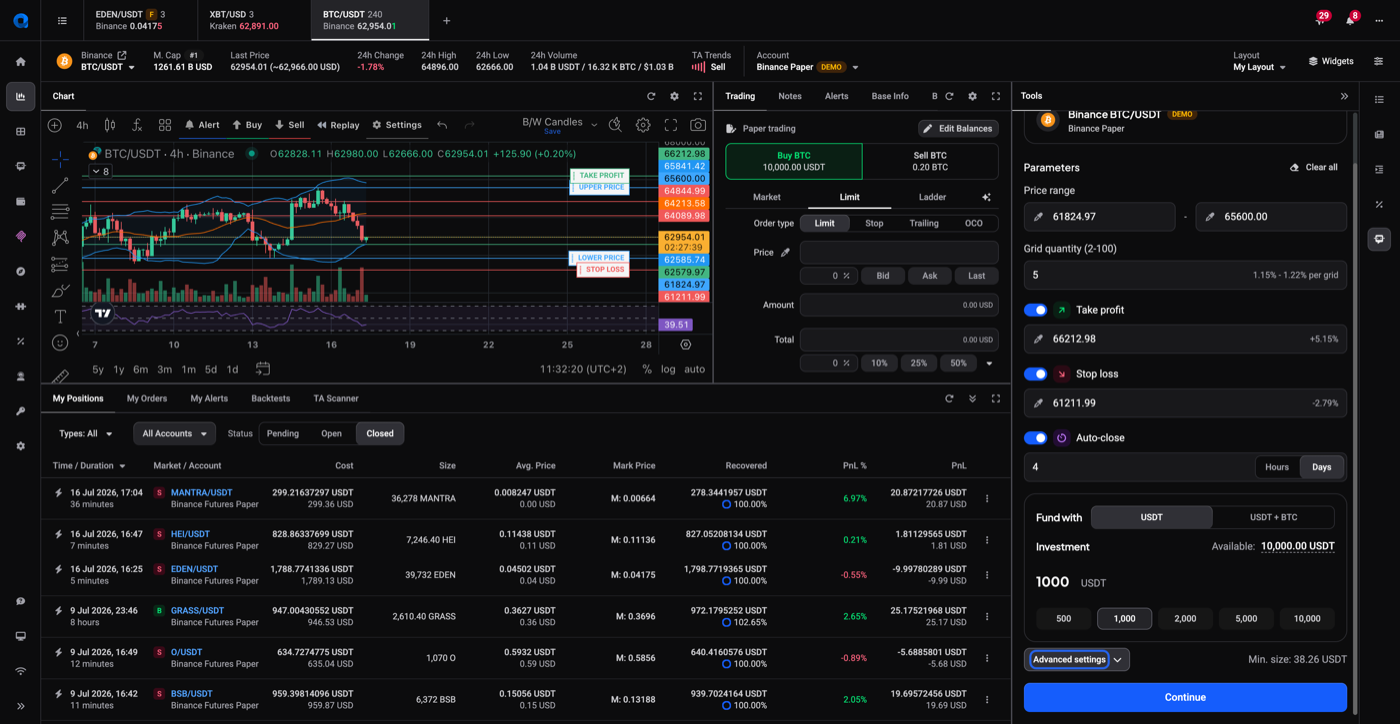This screenshot has width=1400, height=724.
Task: Expand indicators legend showing 8
Action: [100, 172]
